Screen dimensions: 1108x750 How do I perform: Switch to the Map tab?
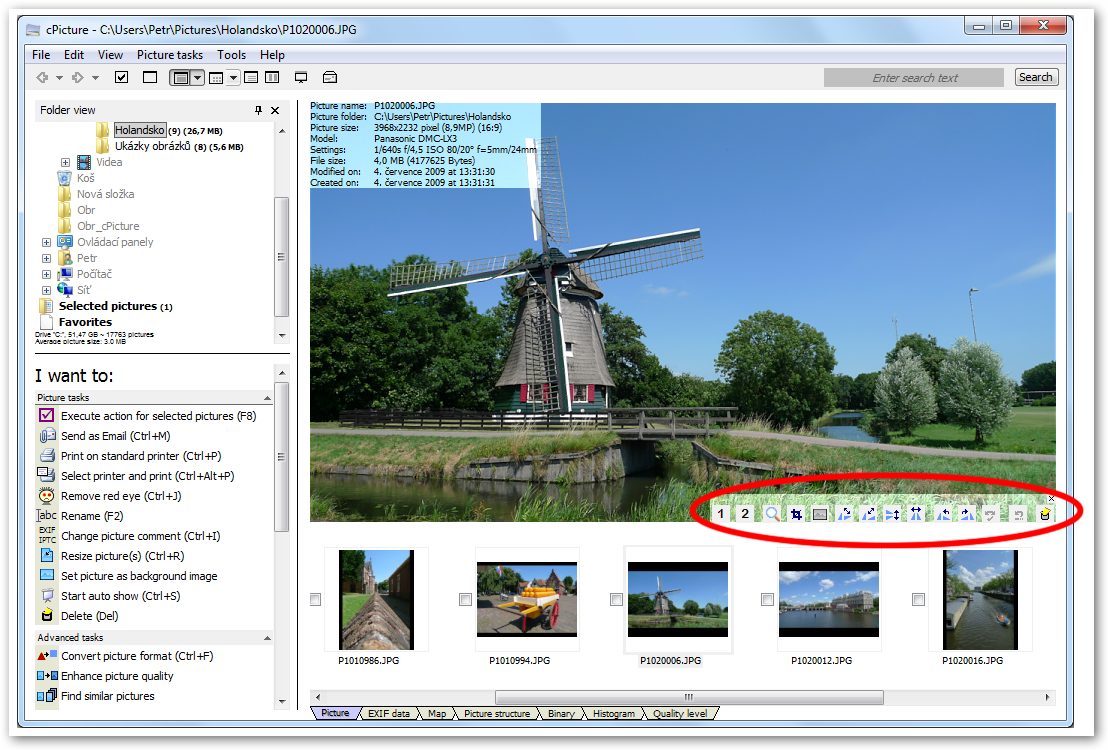pyautogui.click(x=437, y=714)
